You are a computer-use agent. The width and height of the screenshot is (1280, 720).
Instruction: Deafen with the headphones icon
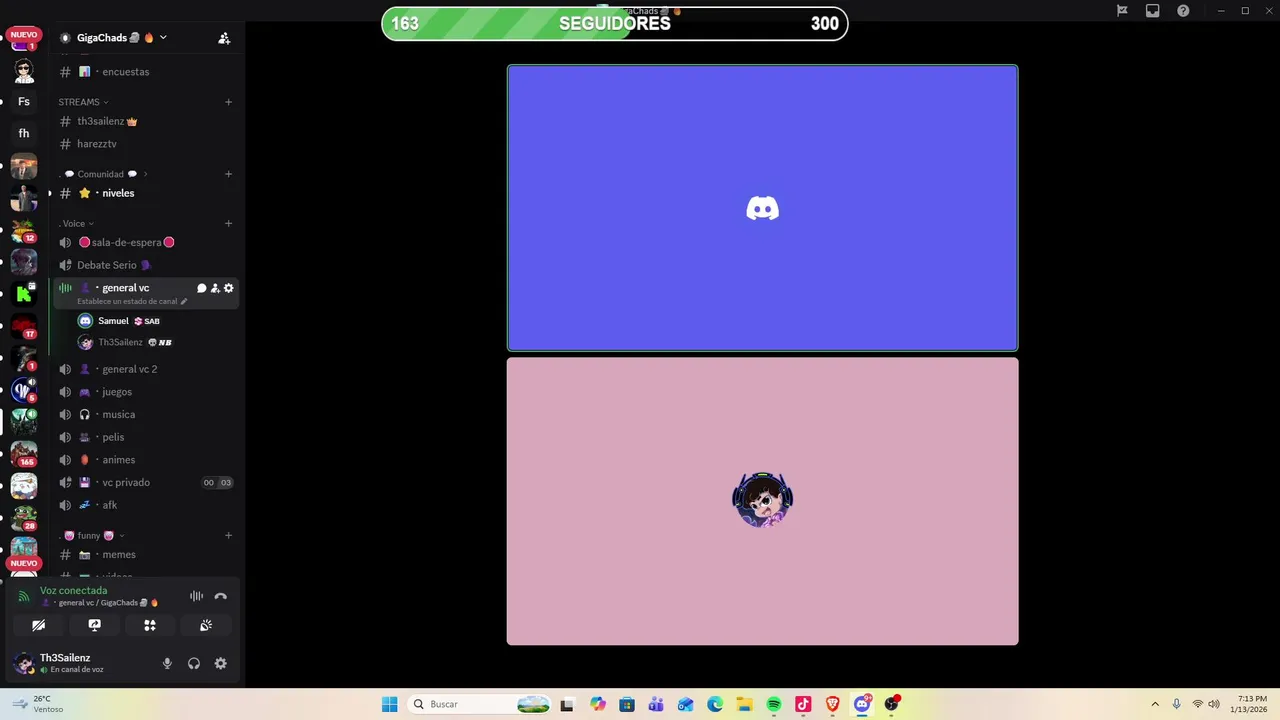pos(194,663)
